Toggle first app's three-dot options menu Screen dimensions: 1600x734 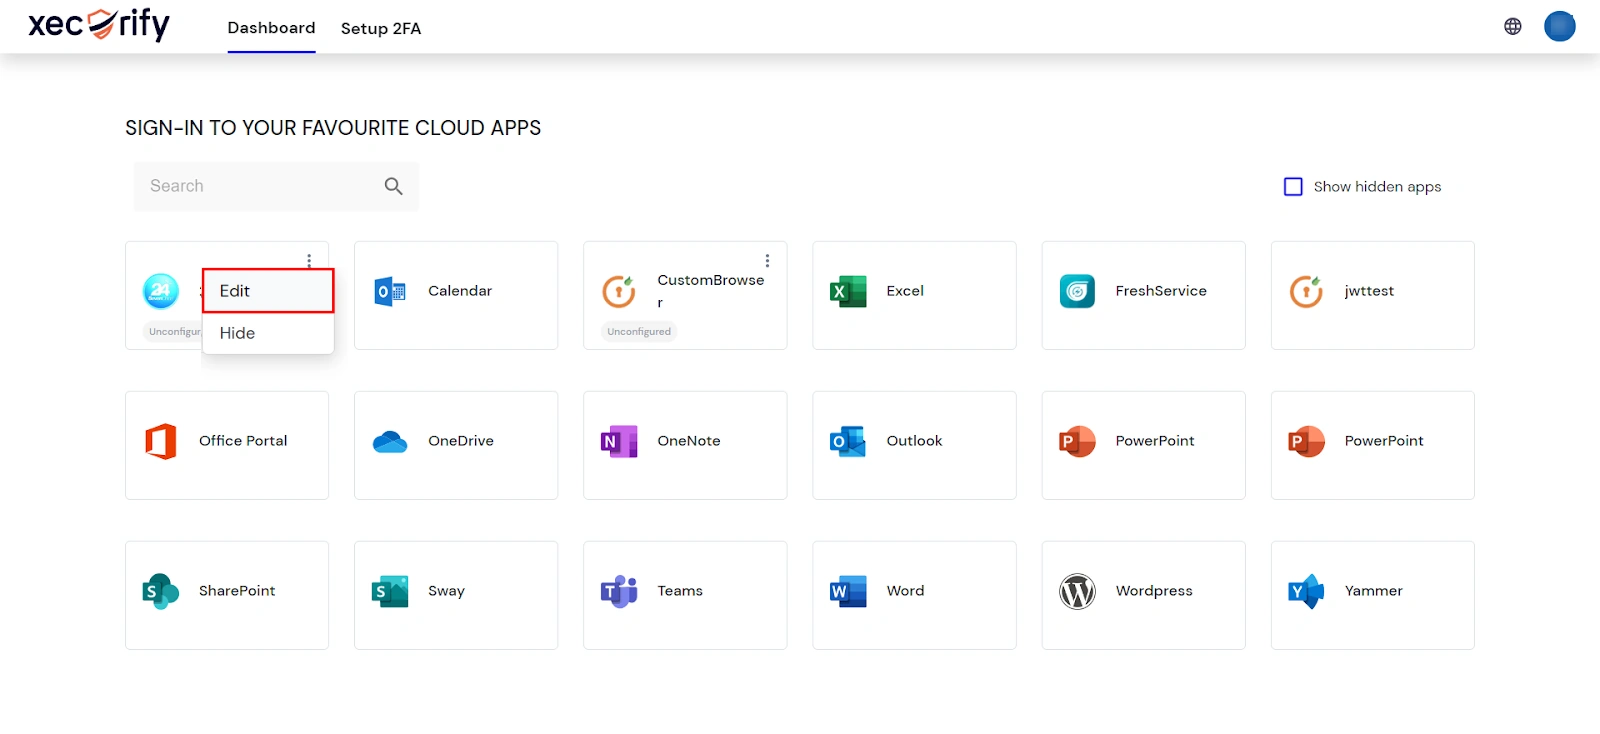[309, 260]
